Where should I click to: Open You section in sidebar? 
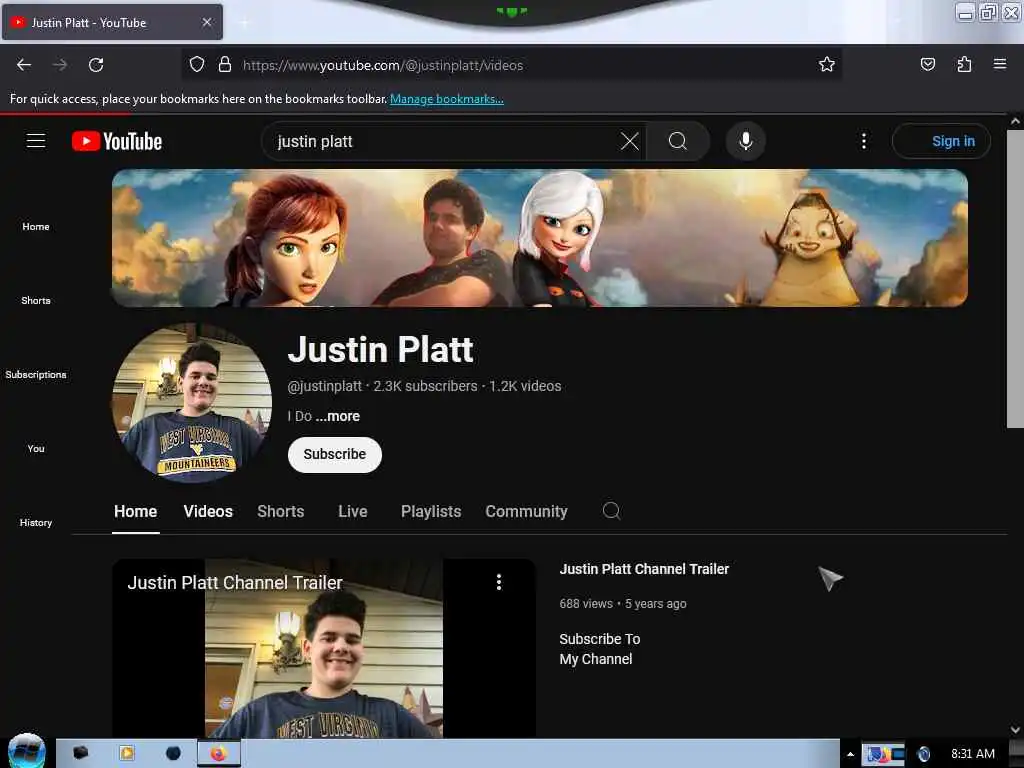[x=36, y=449]
